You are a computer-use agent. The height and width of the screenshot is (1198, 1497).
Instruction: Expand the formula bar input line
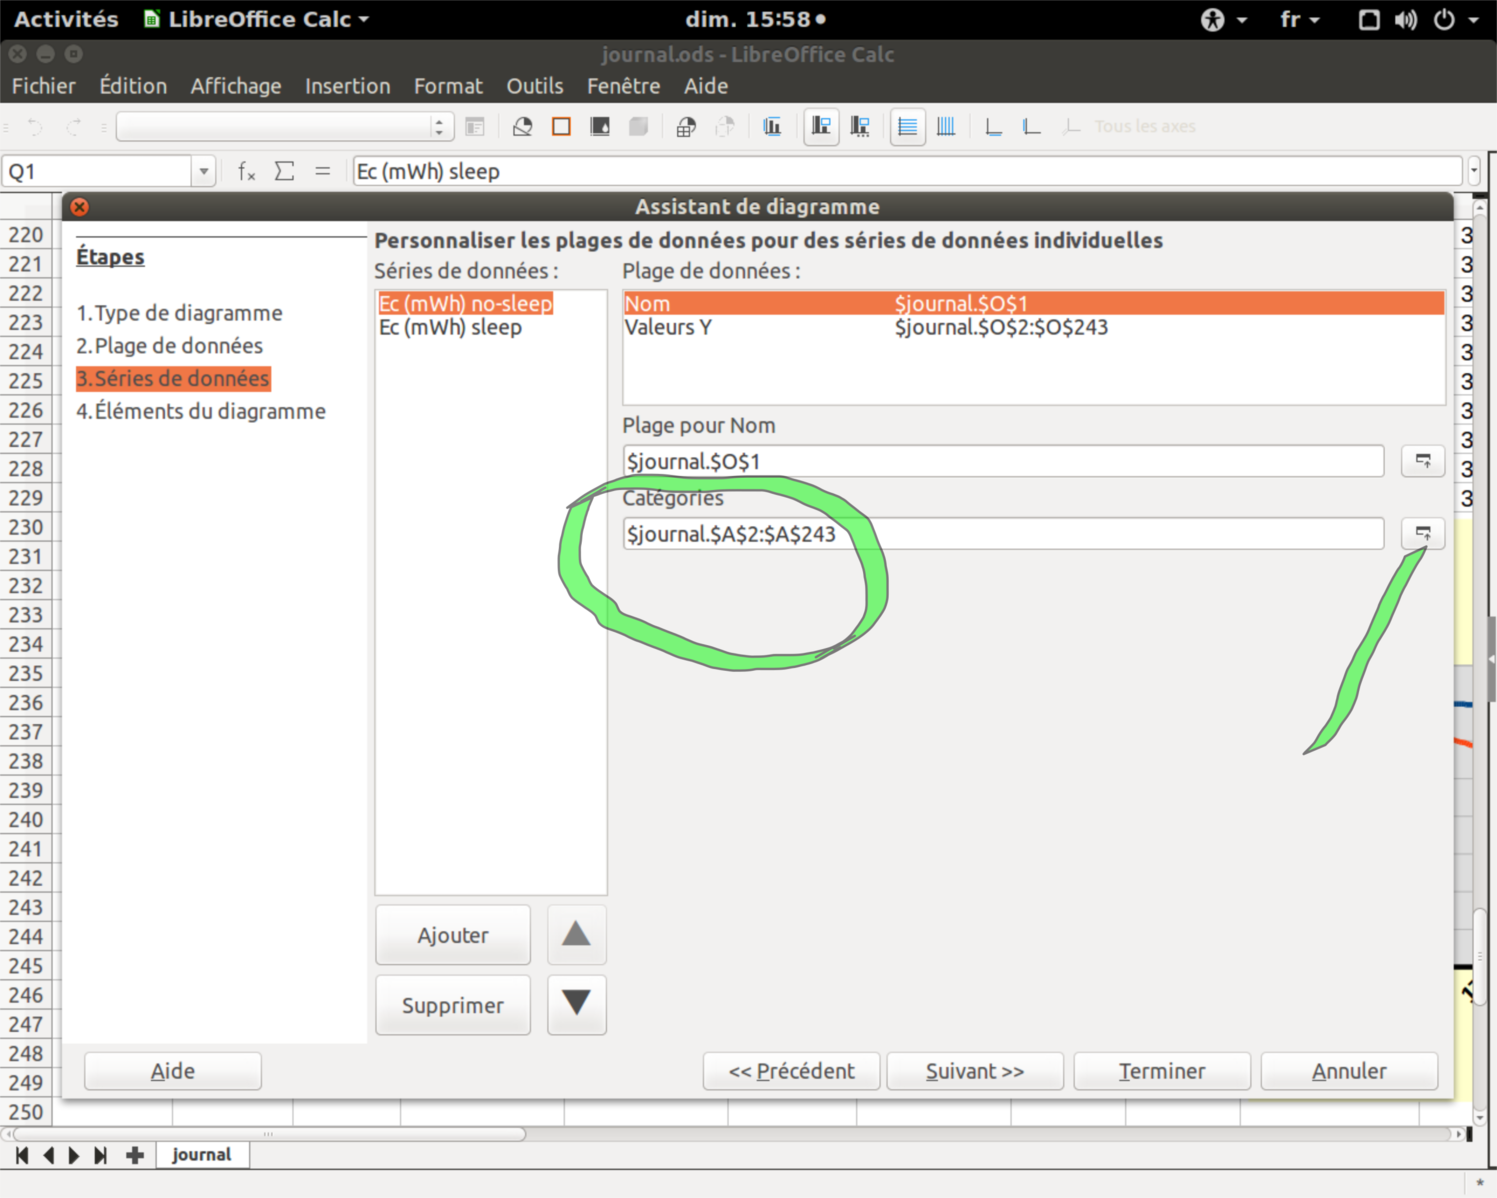[x=1474, y=172]
